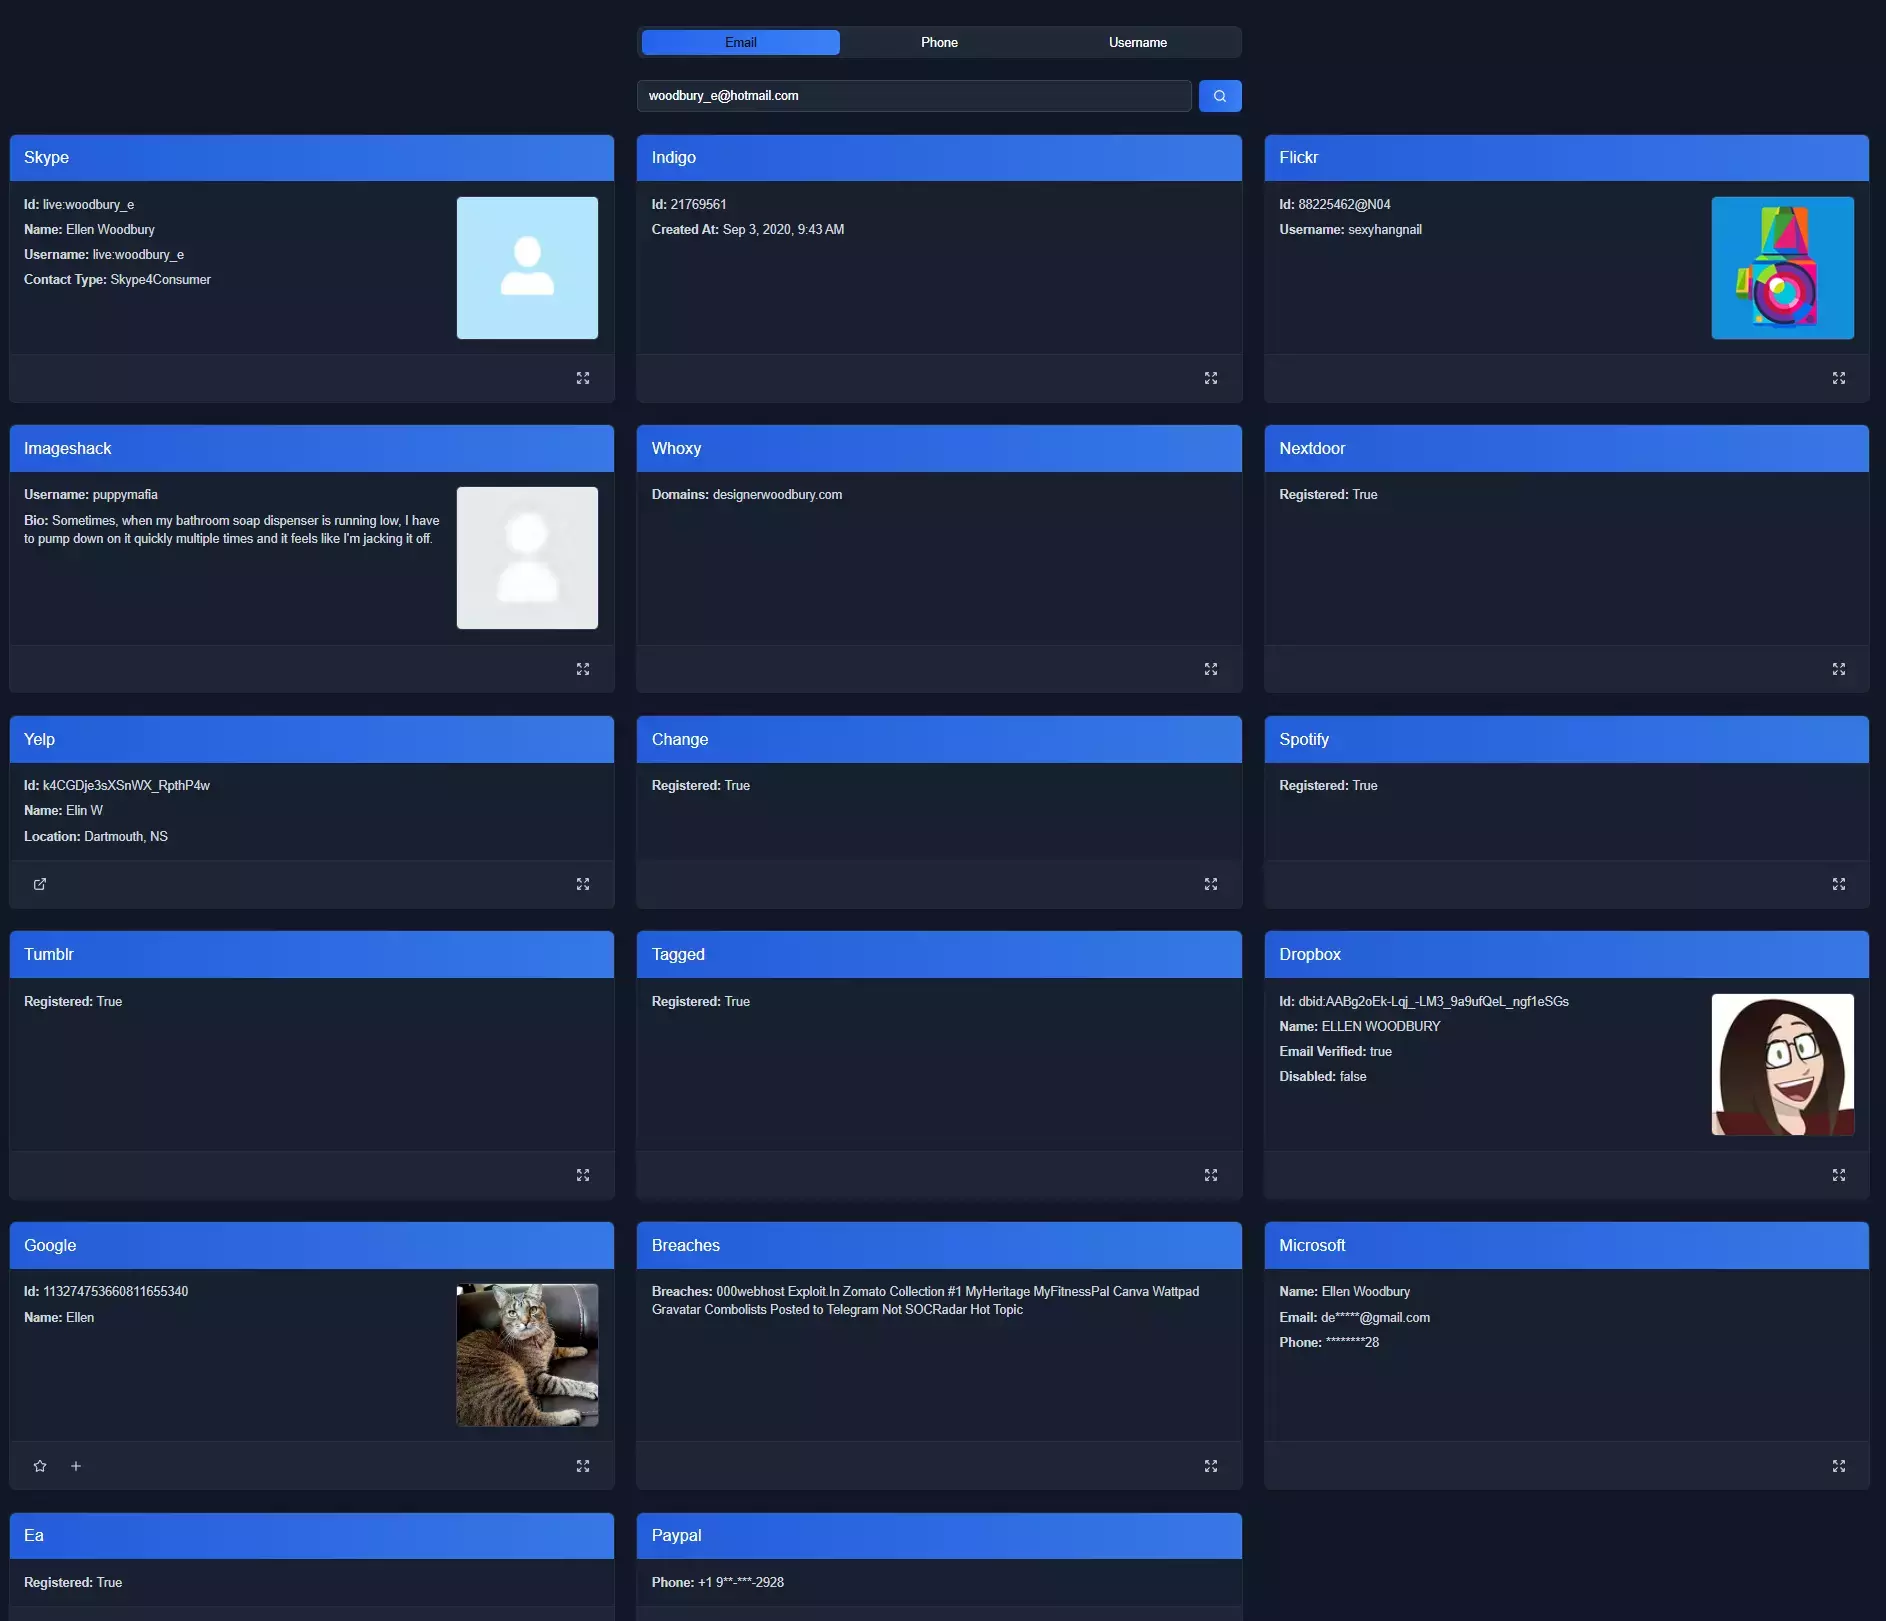Expand the Google card

(x=583, y=1466)
